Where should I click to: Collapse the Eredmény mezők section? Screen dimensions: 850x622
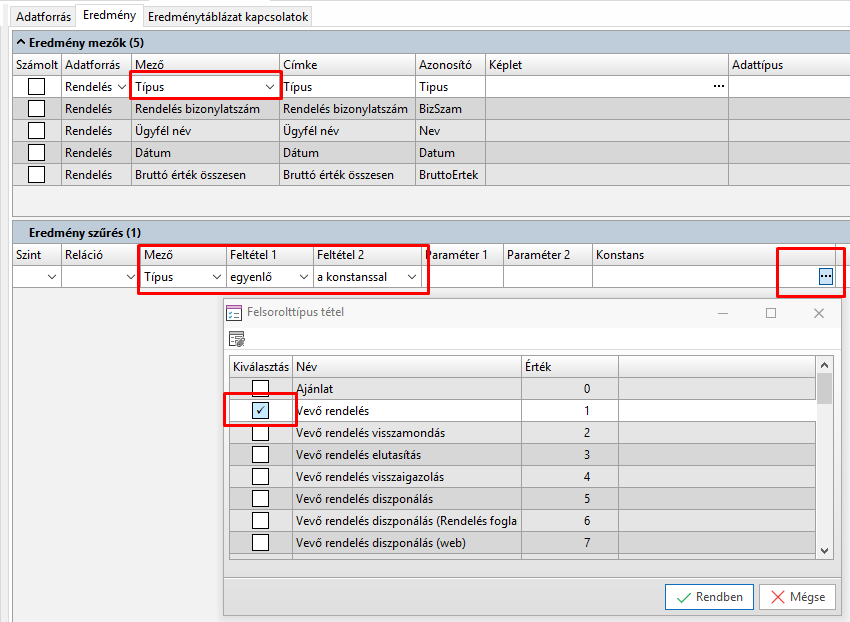(x=21, y=42)
